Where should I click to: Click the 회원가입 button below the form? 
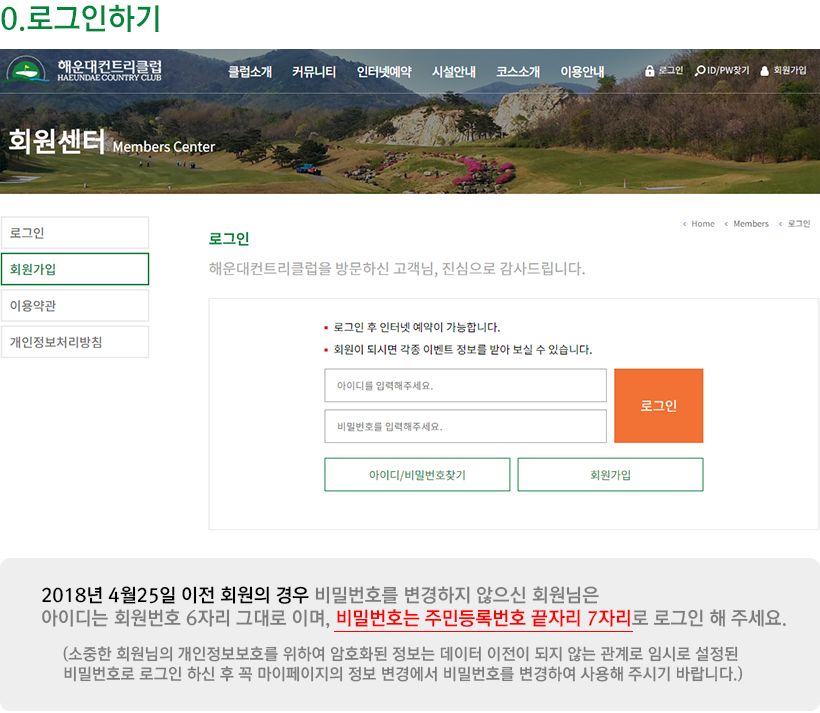610,475
